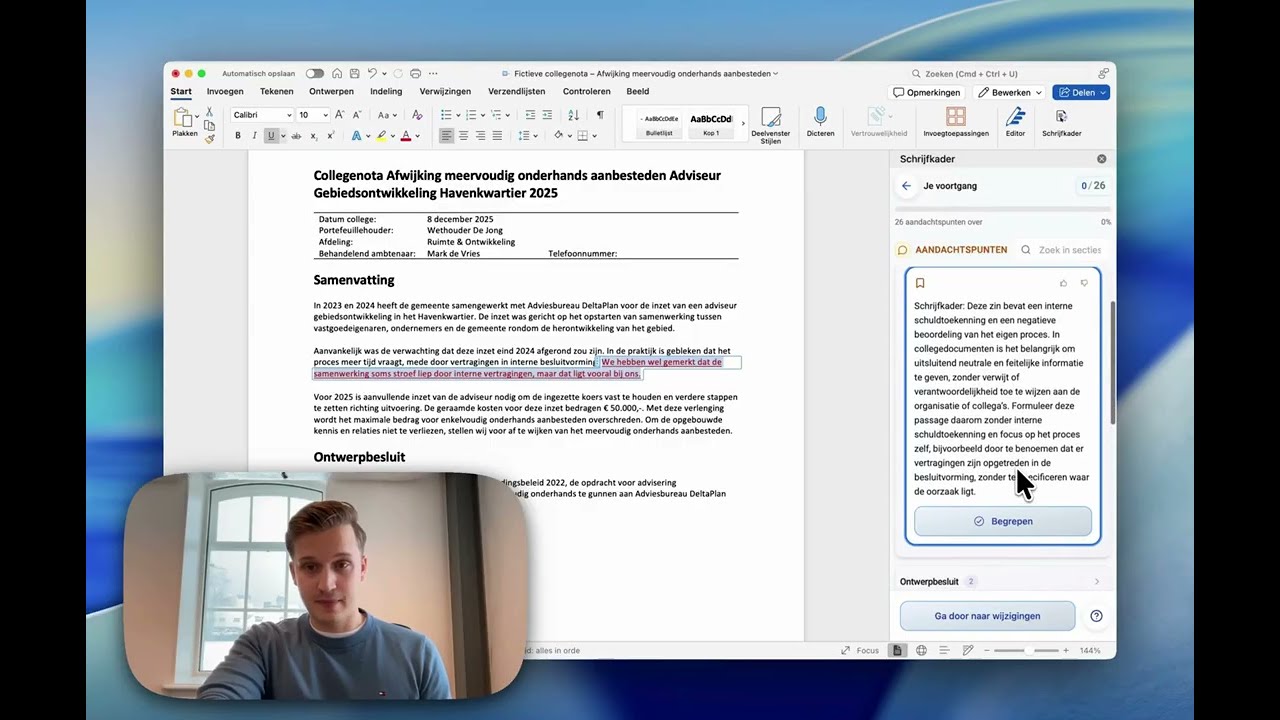Expand the Ontwerpbesluit section

coord(1000,581)
